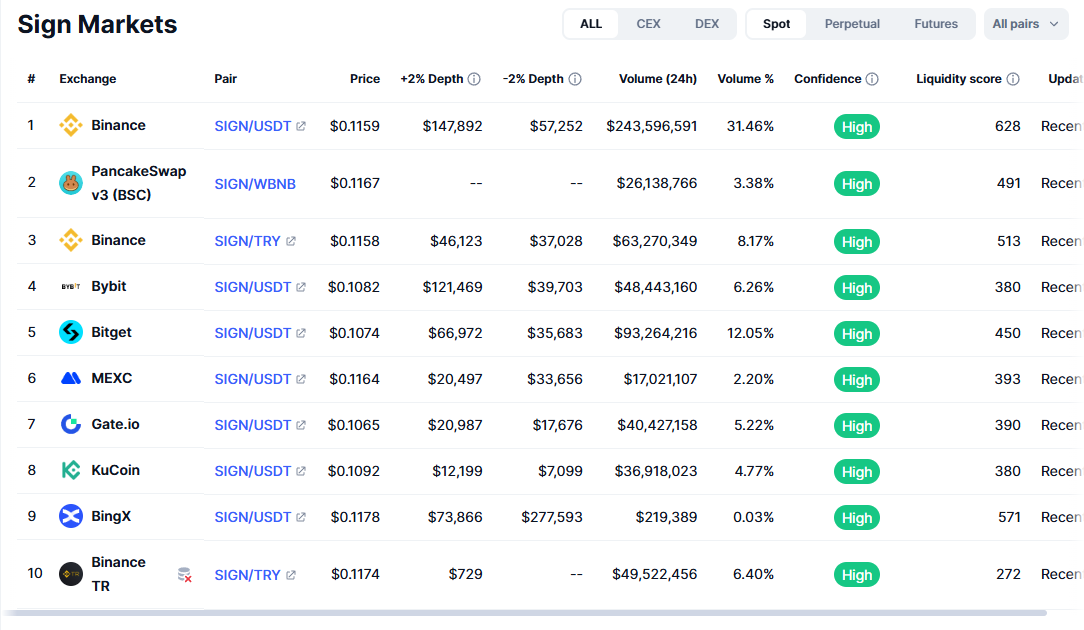Show info icon next to Liquidity score
1084x630 pixels.
1013,79
